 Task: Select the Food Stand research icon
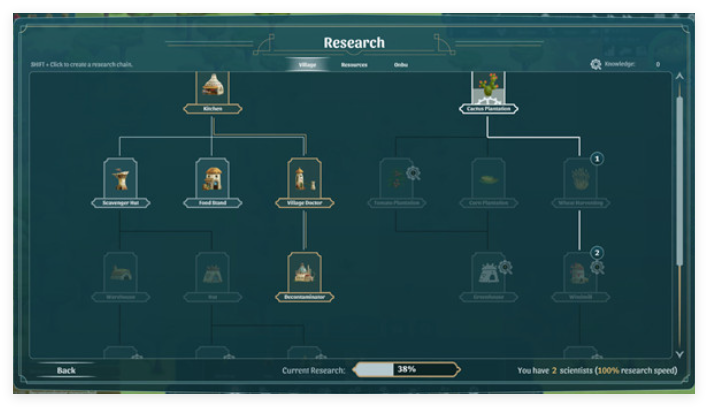(212, 180)
